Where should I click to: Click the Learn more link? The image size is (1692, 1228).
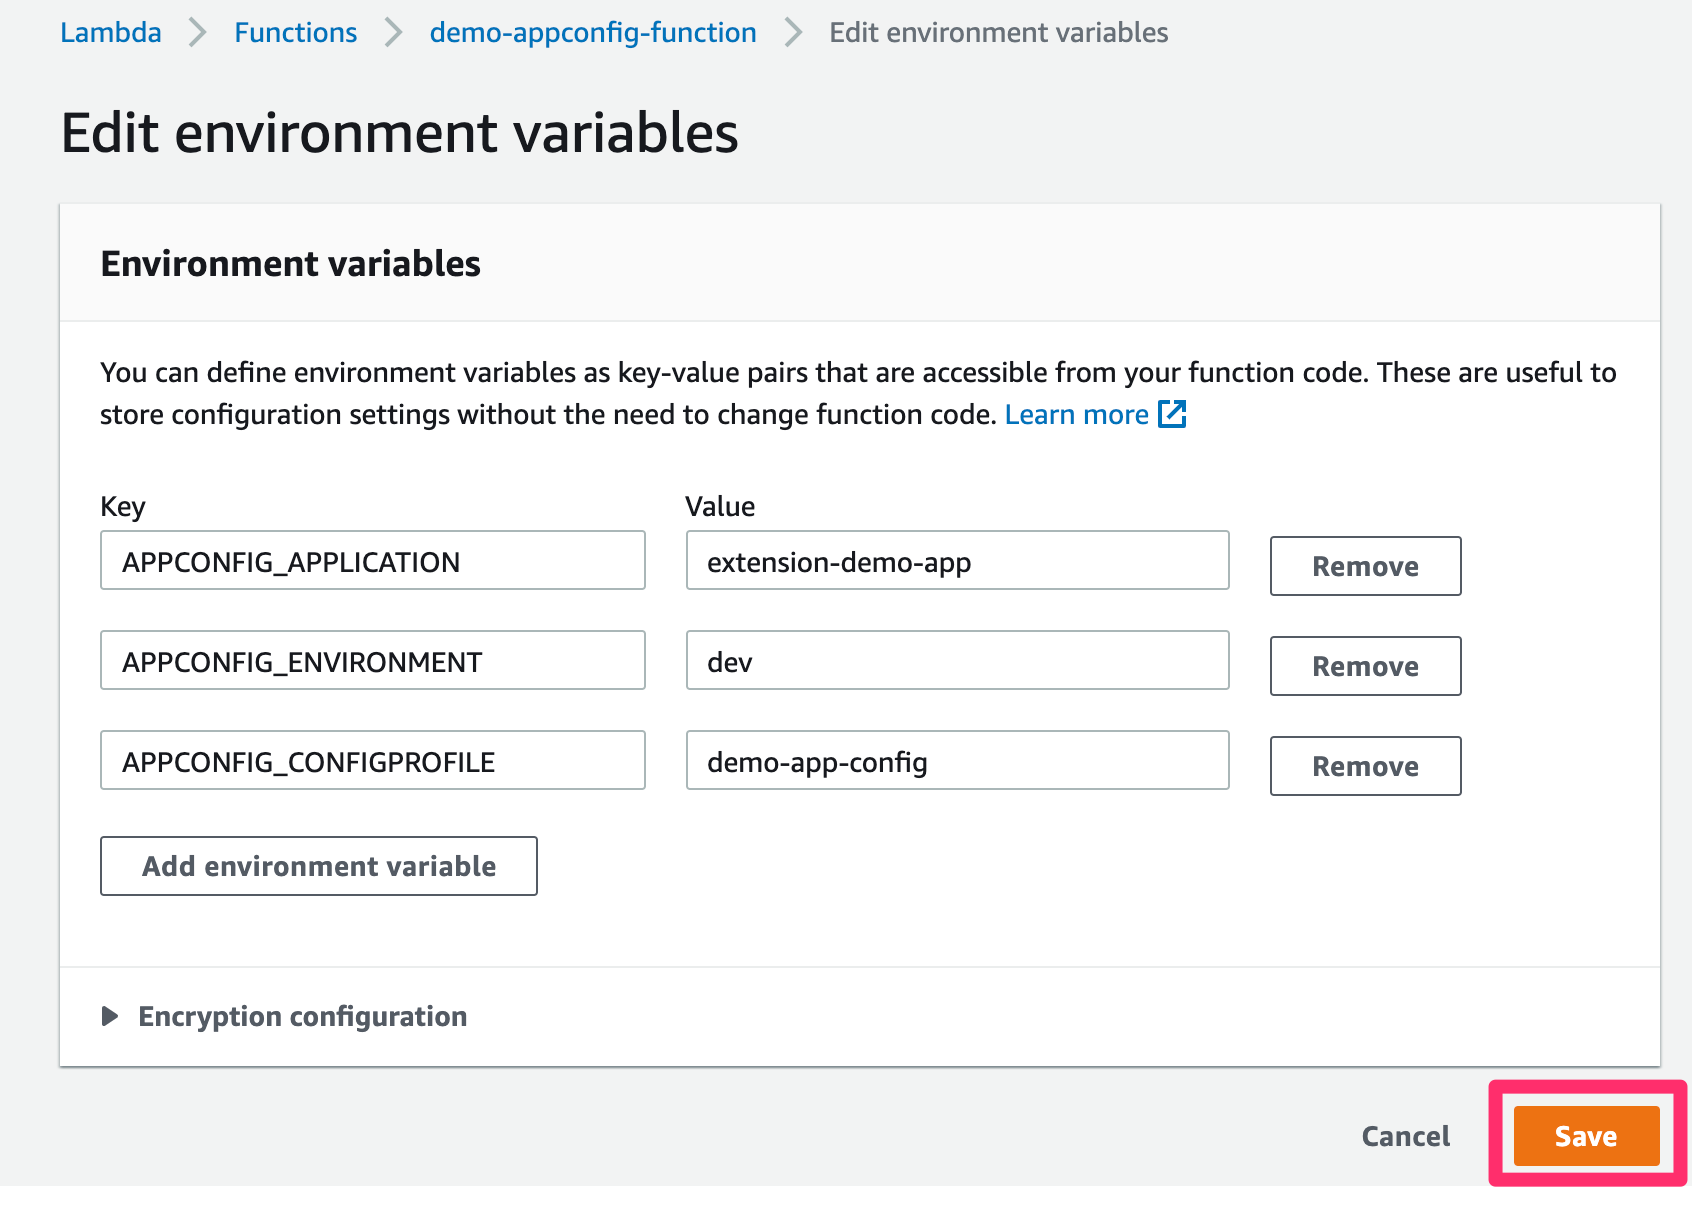(1076, 414)
